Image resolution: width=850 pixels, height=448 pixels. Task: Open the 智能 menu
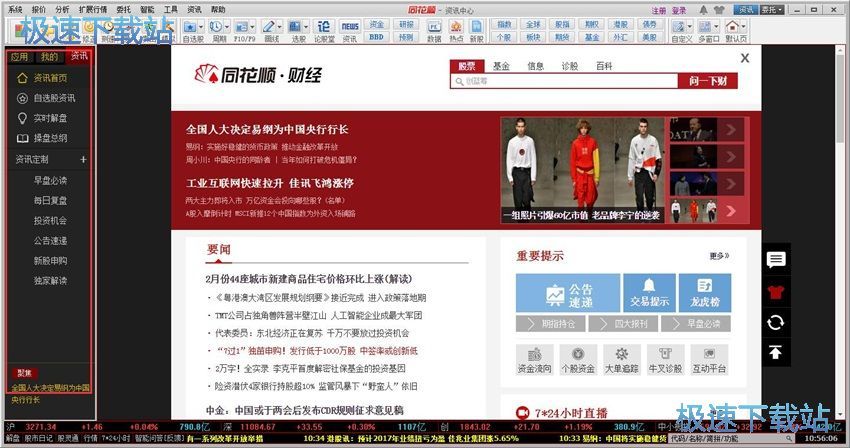coord(146,9)
